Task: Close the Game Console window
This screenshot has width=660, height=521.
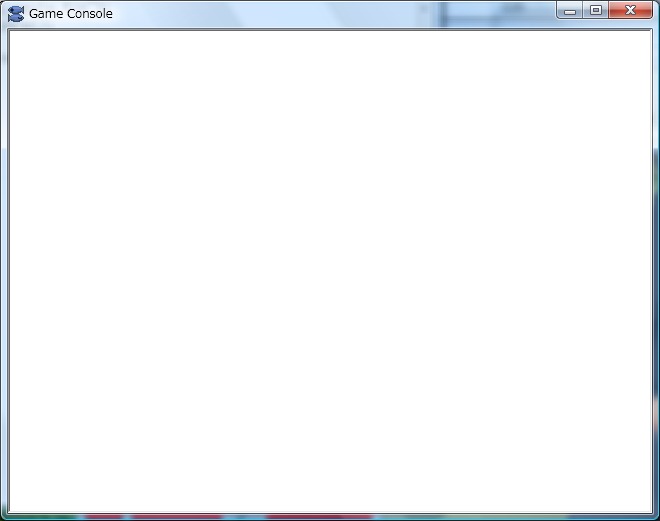Action: pos(630,10)
